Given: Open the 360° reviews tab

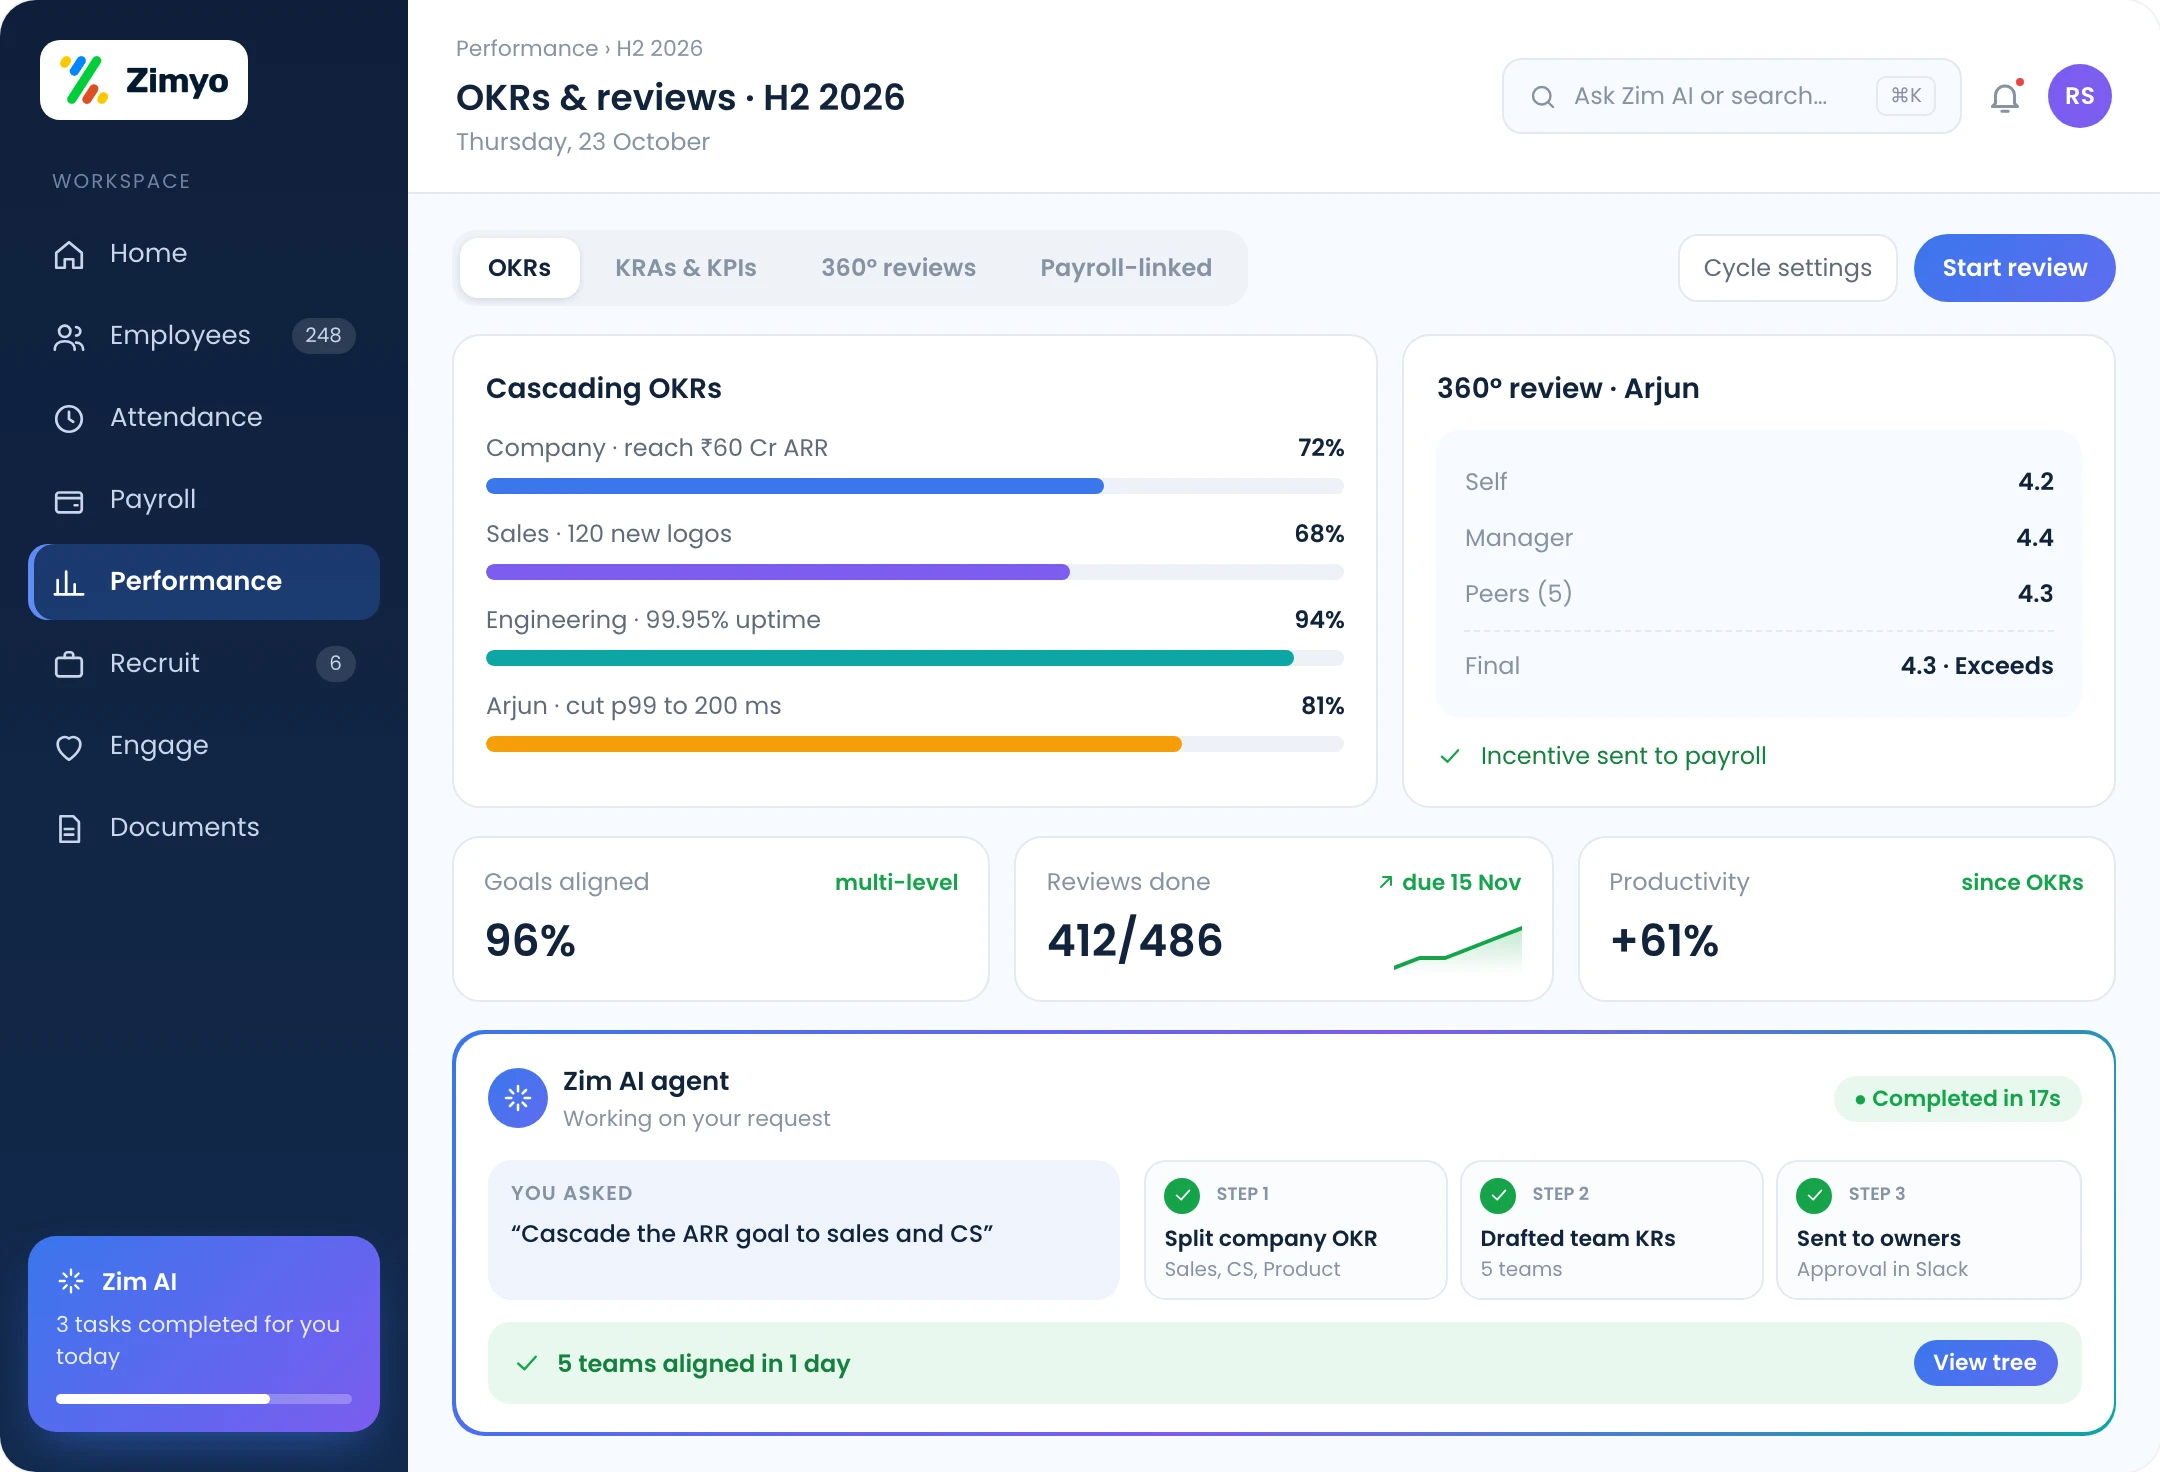Looking at the screenshot, I should pos(898,268).
